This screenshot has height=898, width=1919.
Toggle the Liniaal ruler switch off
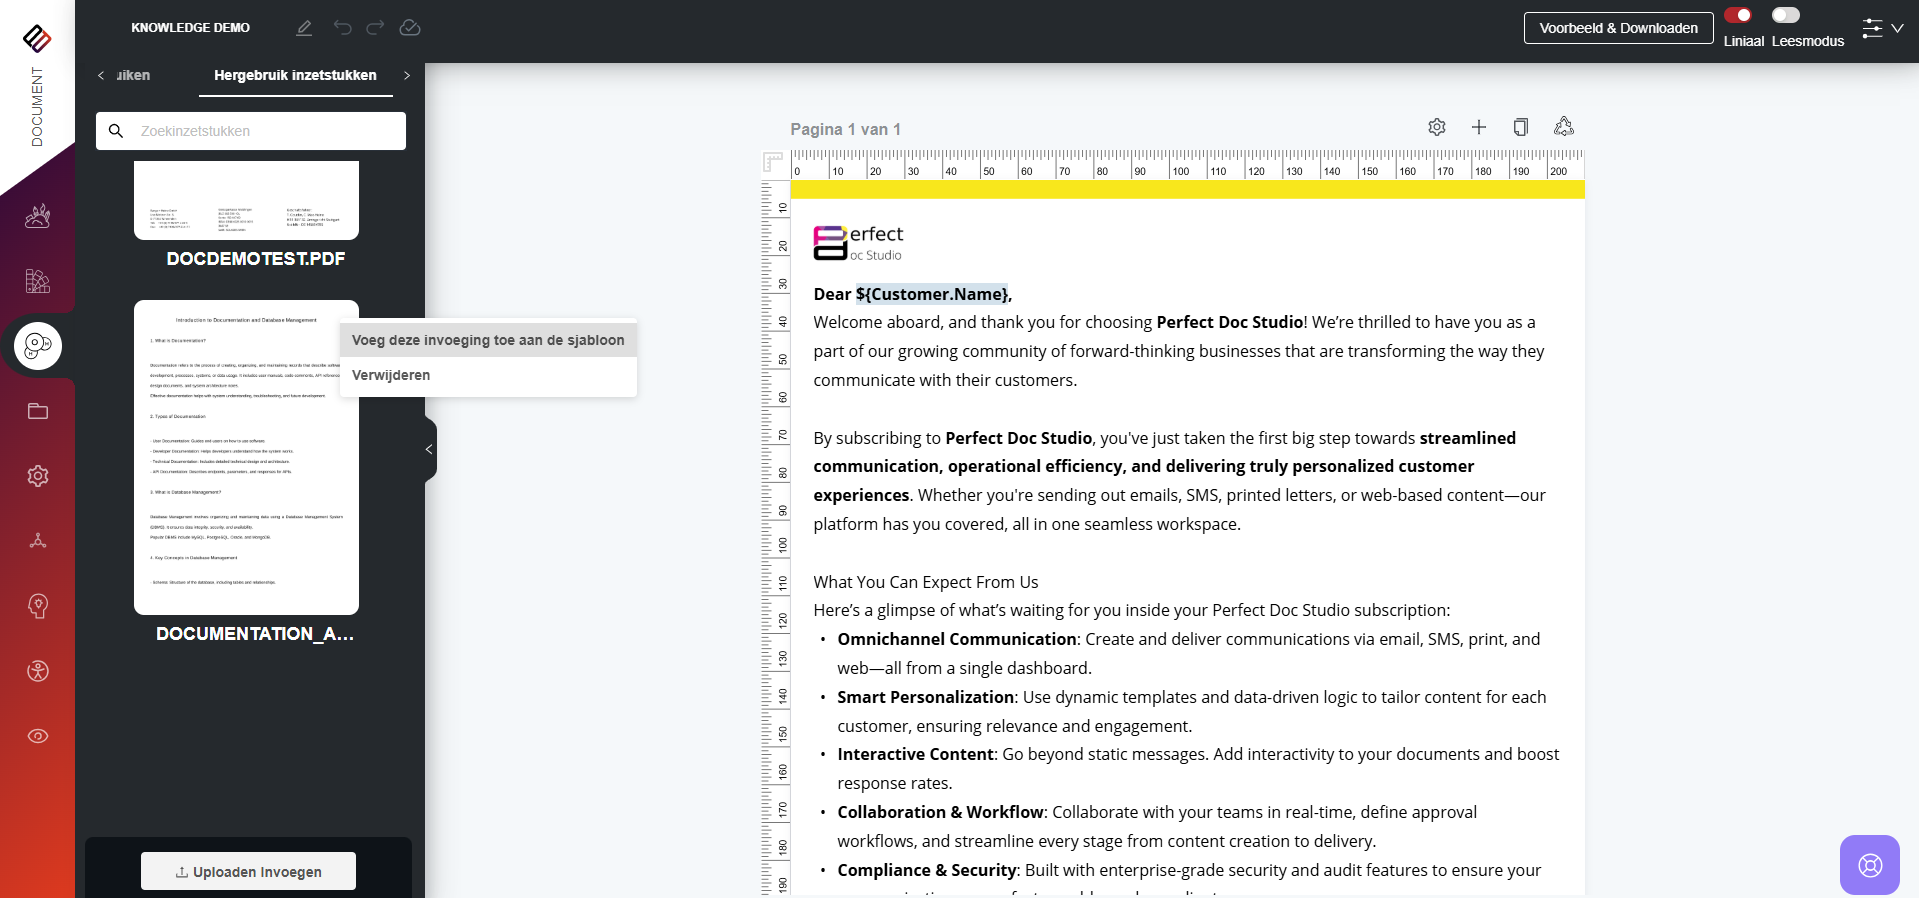click(1738, 15)
